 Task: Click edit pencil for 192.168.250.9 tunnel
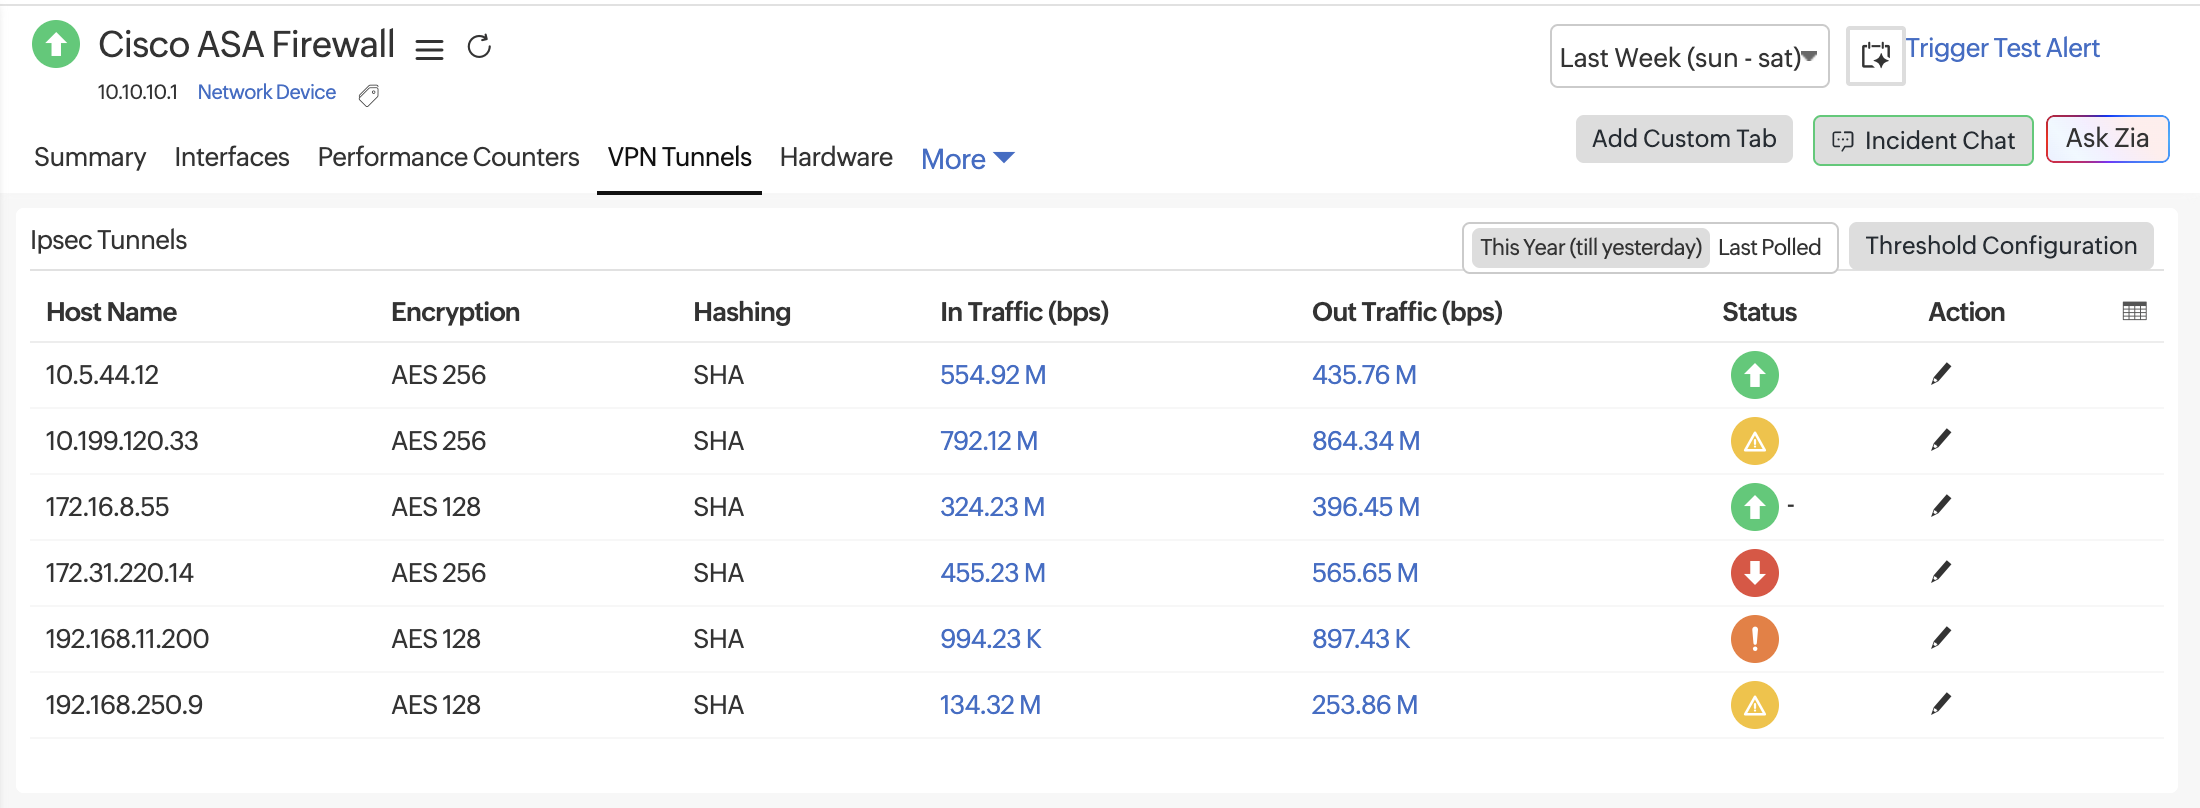[1940, 705]
